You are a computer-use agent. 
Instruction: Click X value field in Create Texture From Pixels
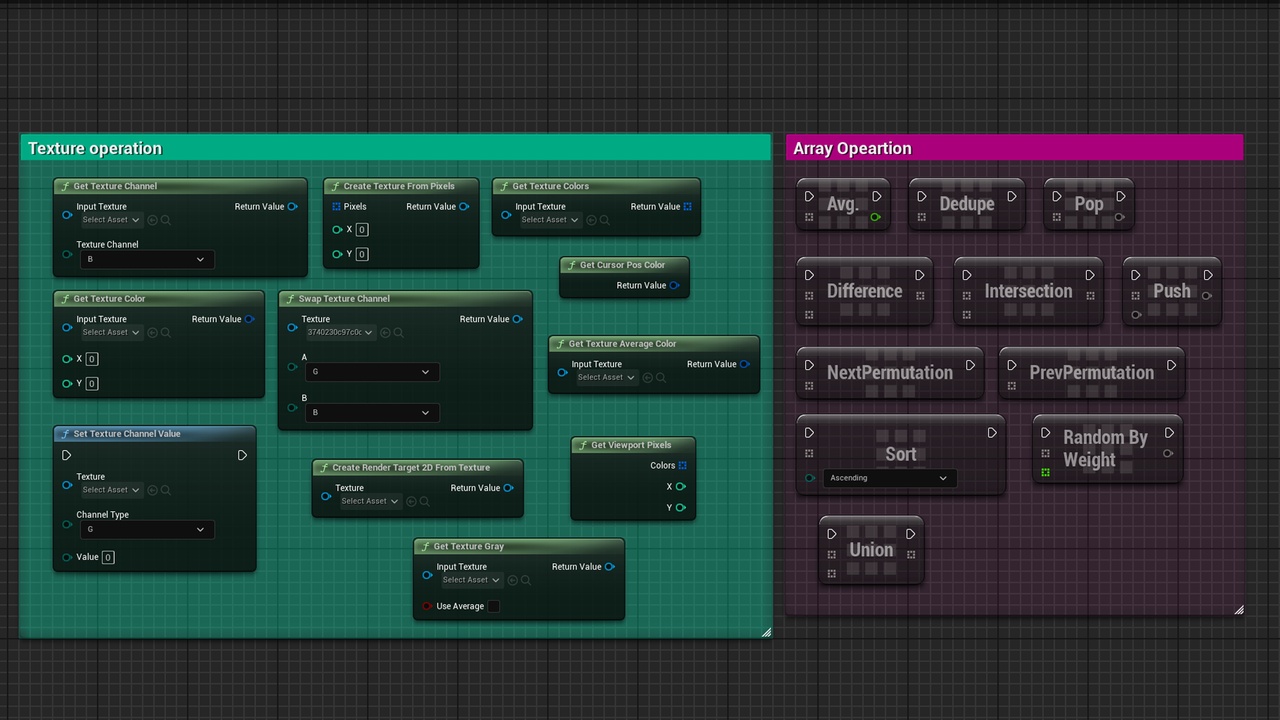pos(362,230)
